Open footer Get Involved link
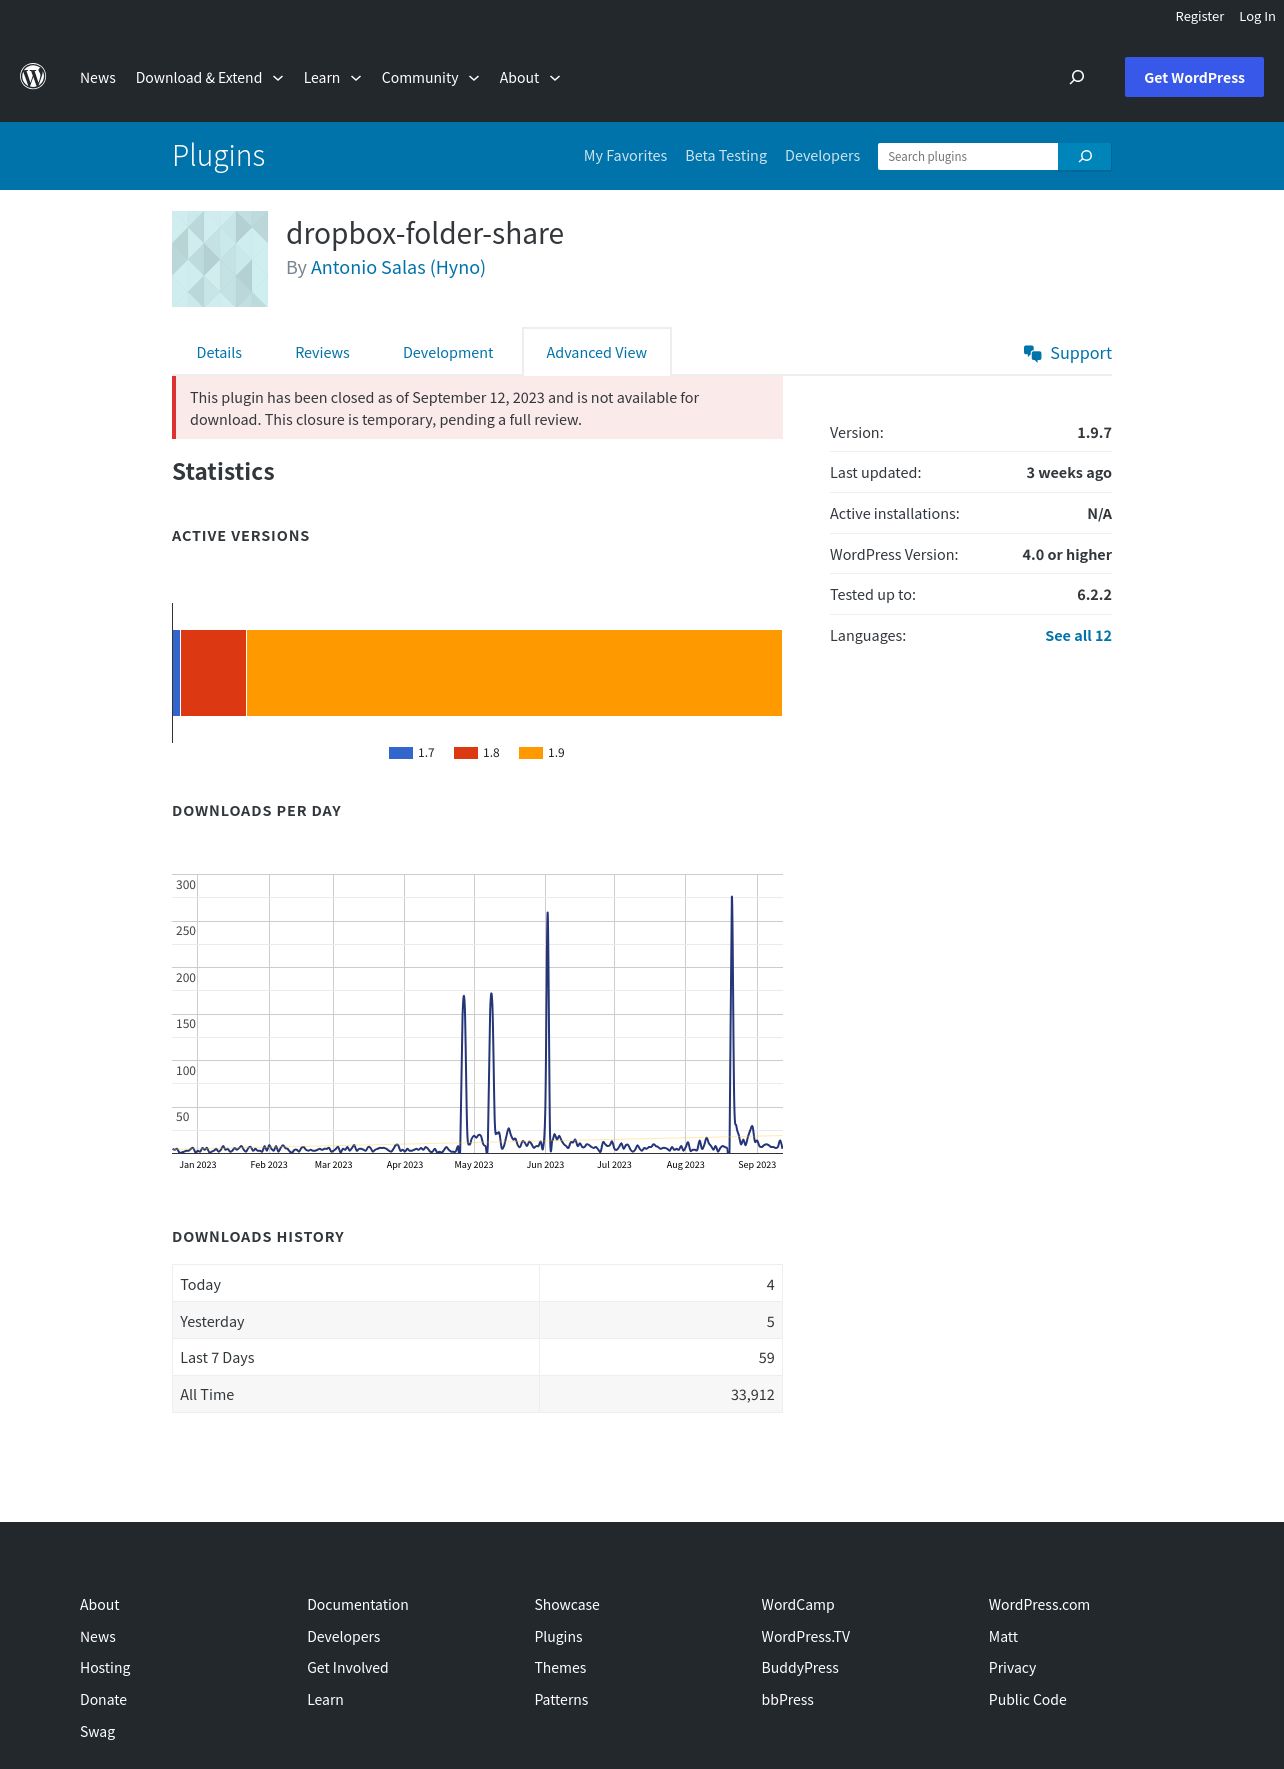1284x1769 pixels. (x=348, y=1668)
